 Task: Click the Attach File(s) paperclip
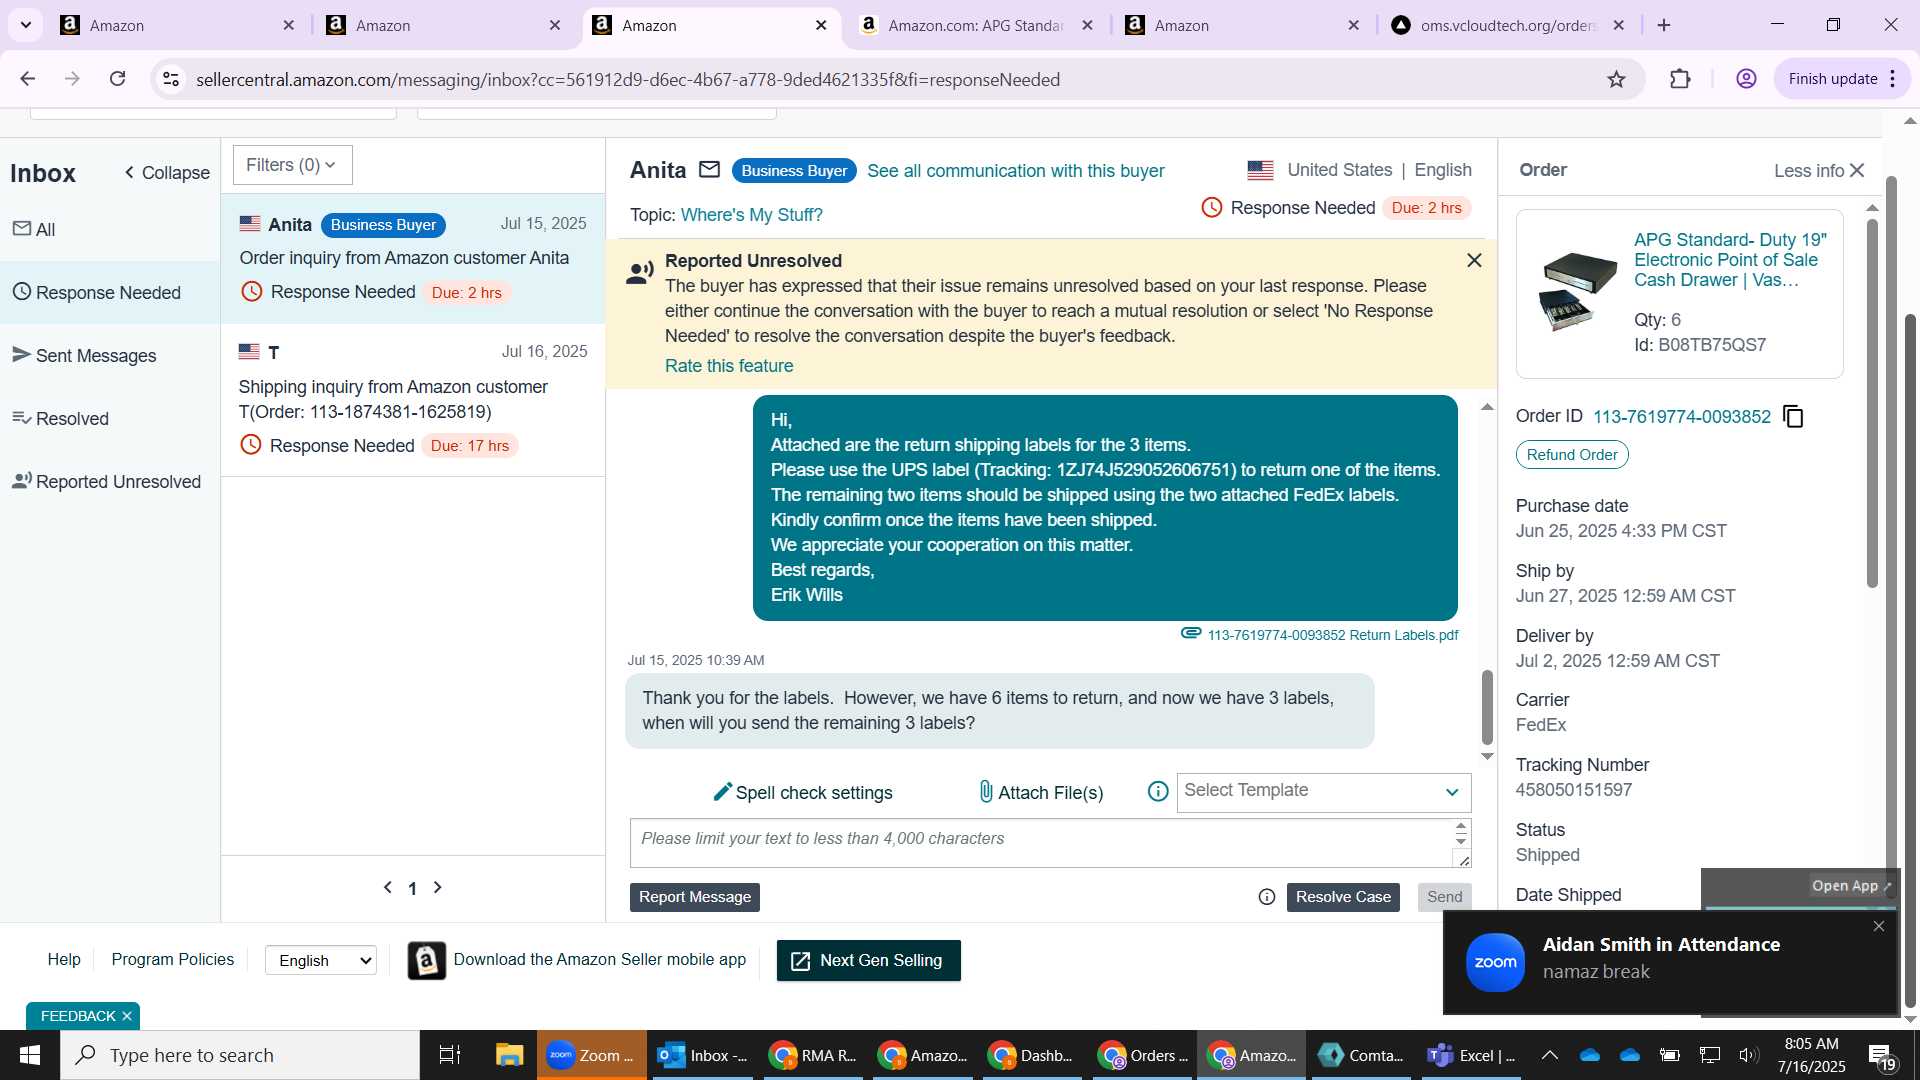tap(1041, 792)
